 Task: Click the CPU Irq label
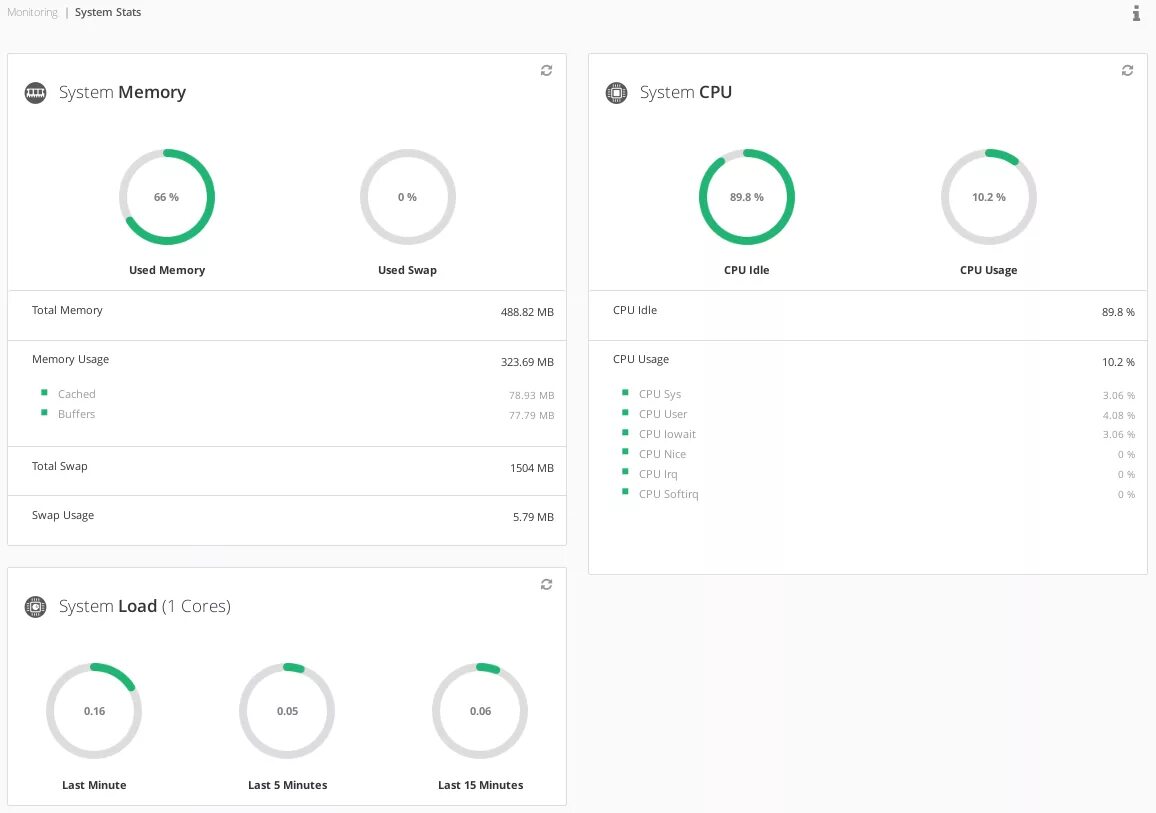(658, 473)
